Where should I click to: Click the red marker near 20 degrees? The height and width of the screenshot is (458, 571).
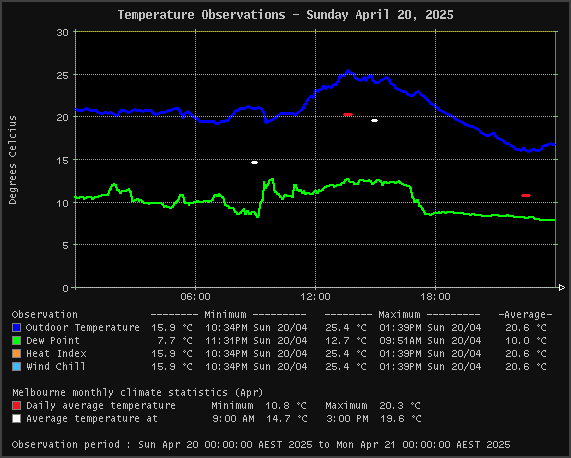[x=348, y=114]
